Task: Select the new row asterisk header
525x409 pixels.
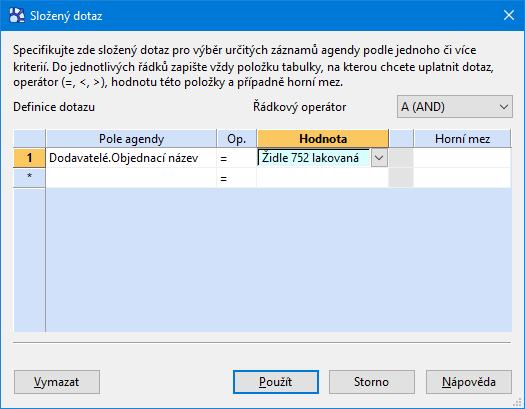Action: pyautogui.click(x=29, y=177)
